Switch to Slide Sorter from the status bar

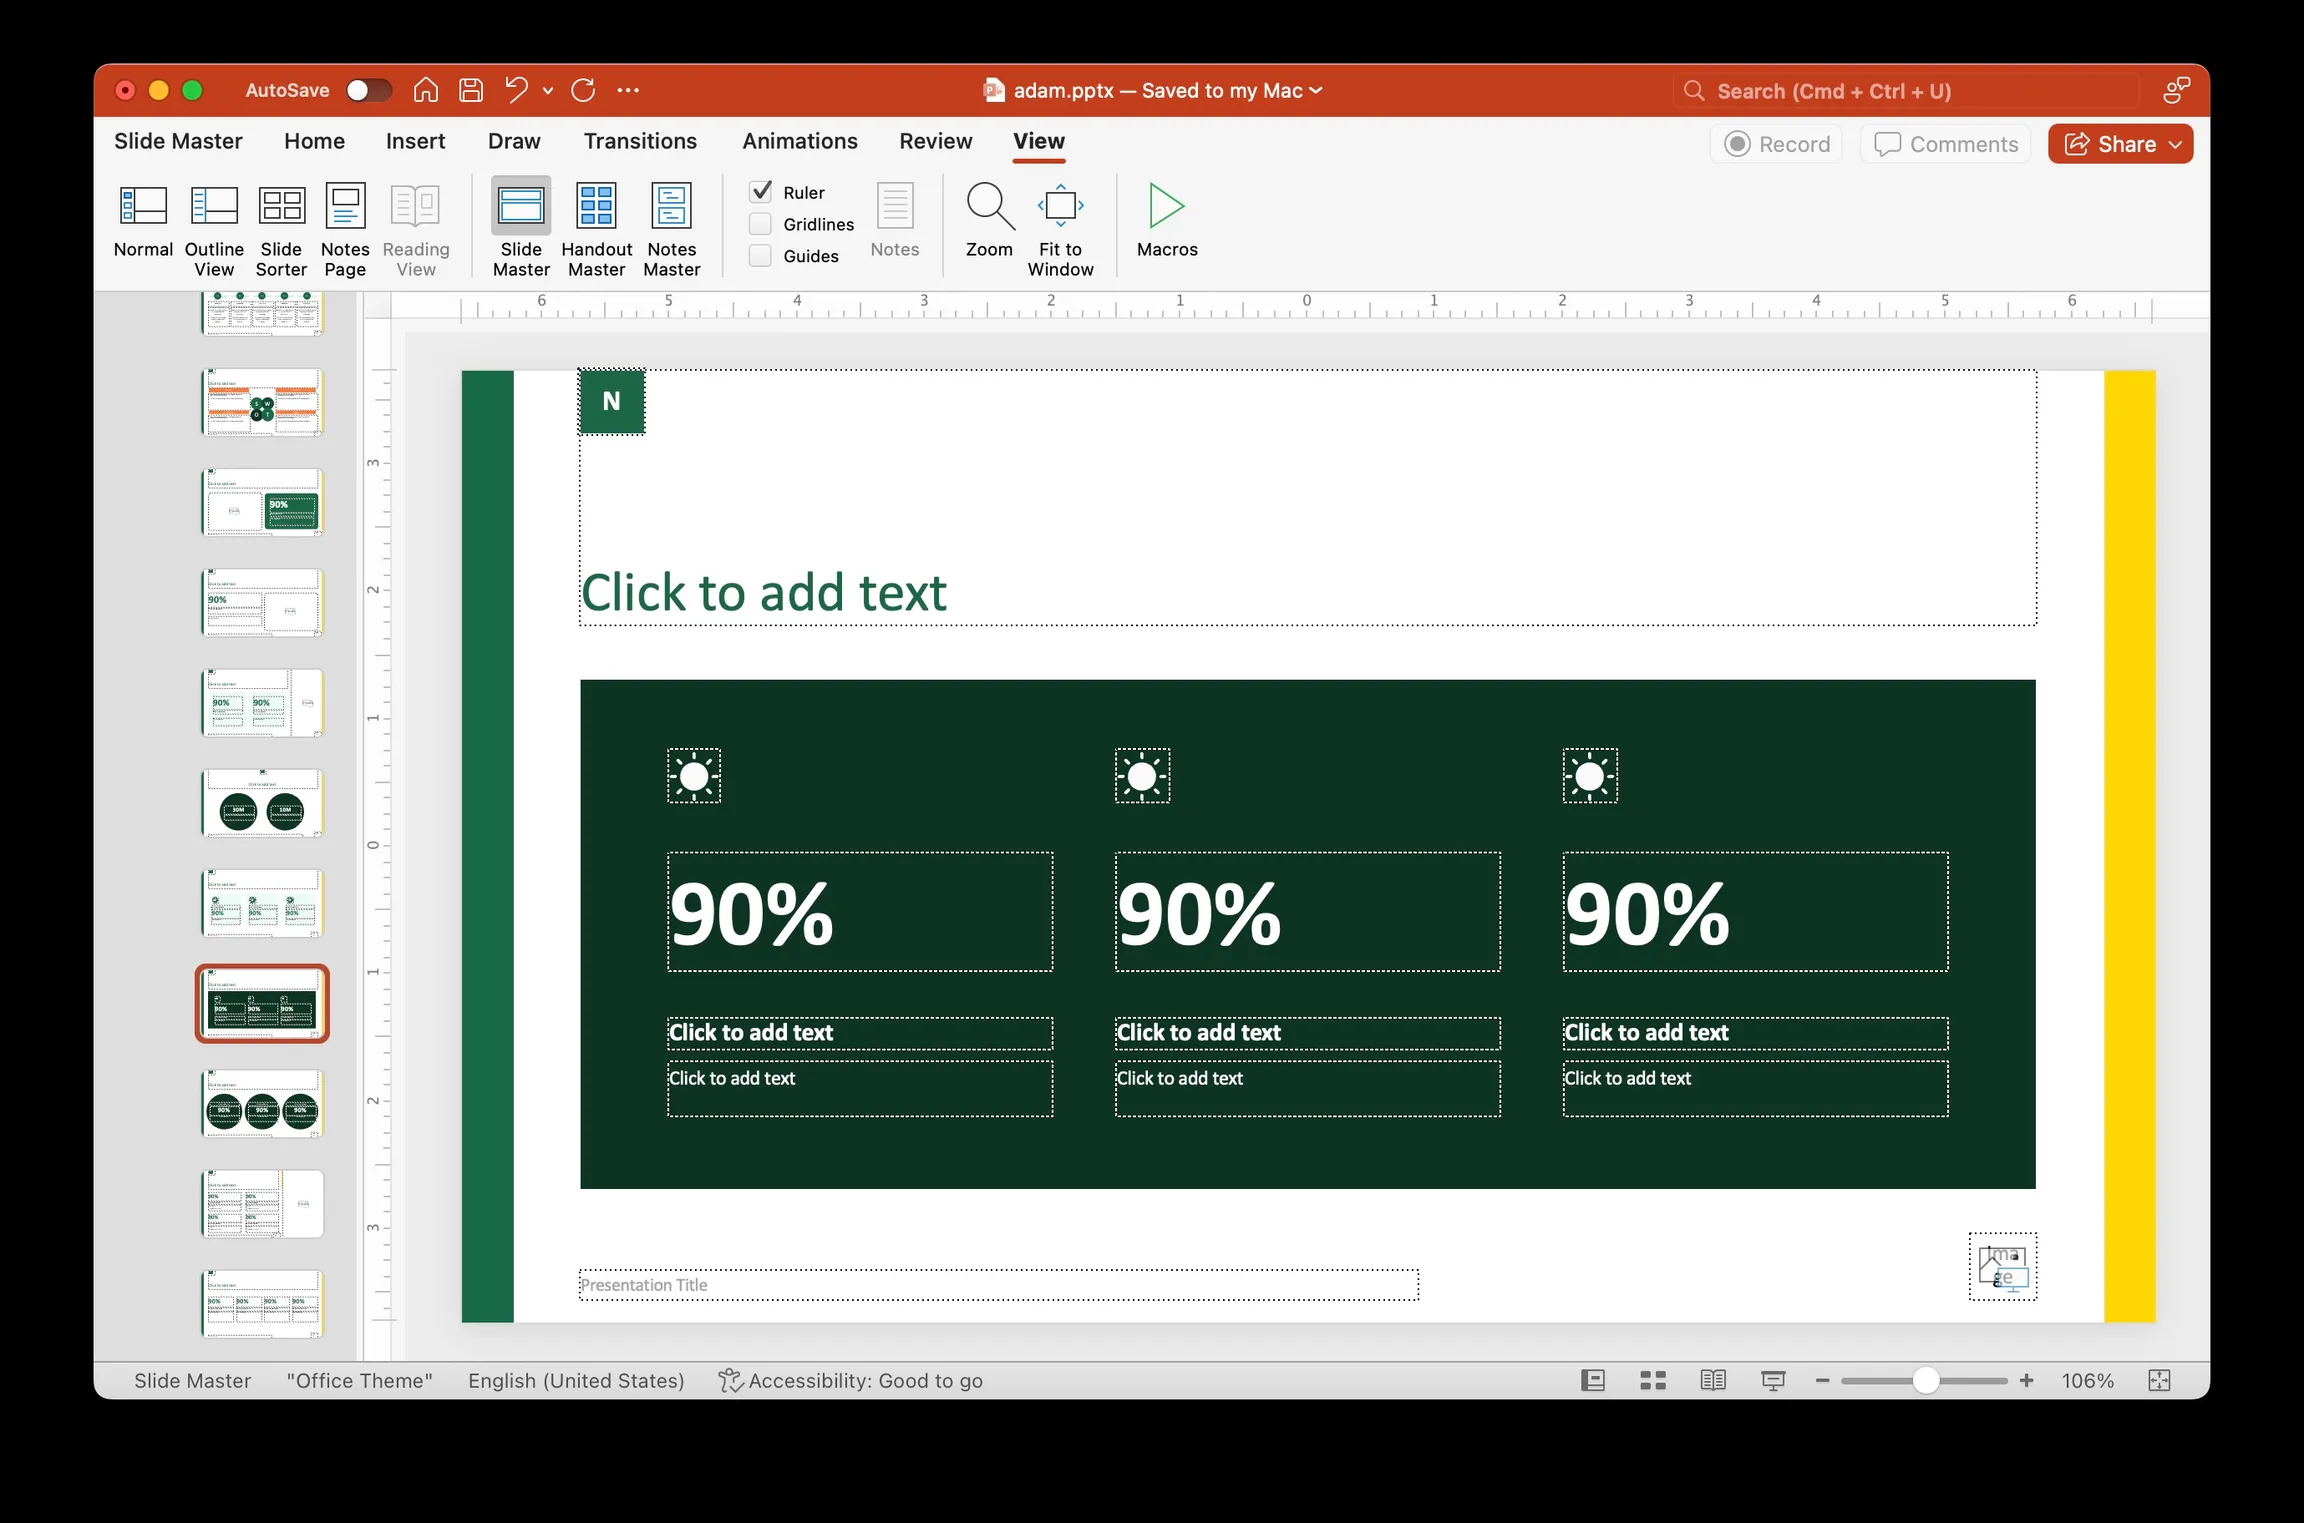pos(1653,1381)
